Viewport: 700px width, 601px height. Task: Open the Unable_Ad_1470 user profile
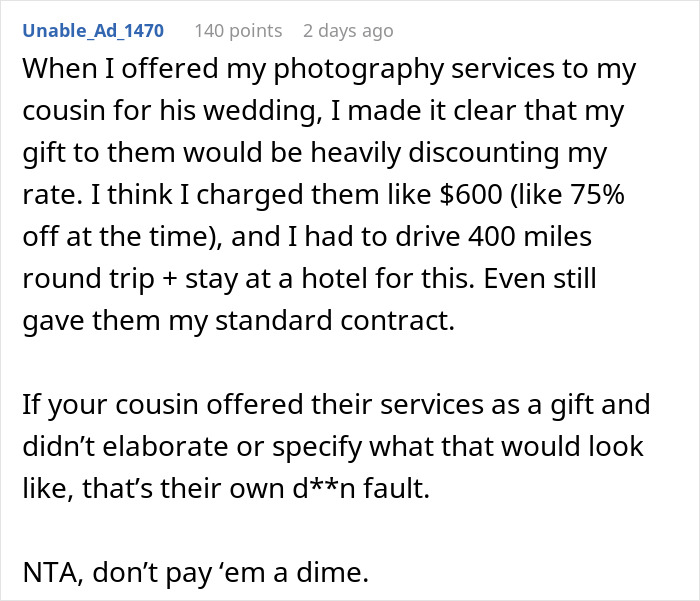[93, 31]
